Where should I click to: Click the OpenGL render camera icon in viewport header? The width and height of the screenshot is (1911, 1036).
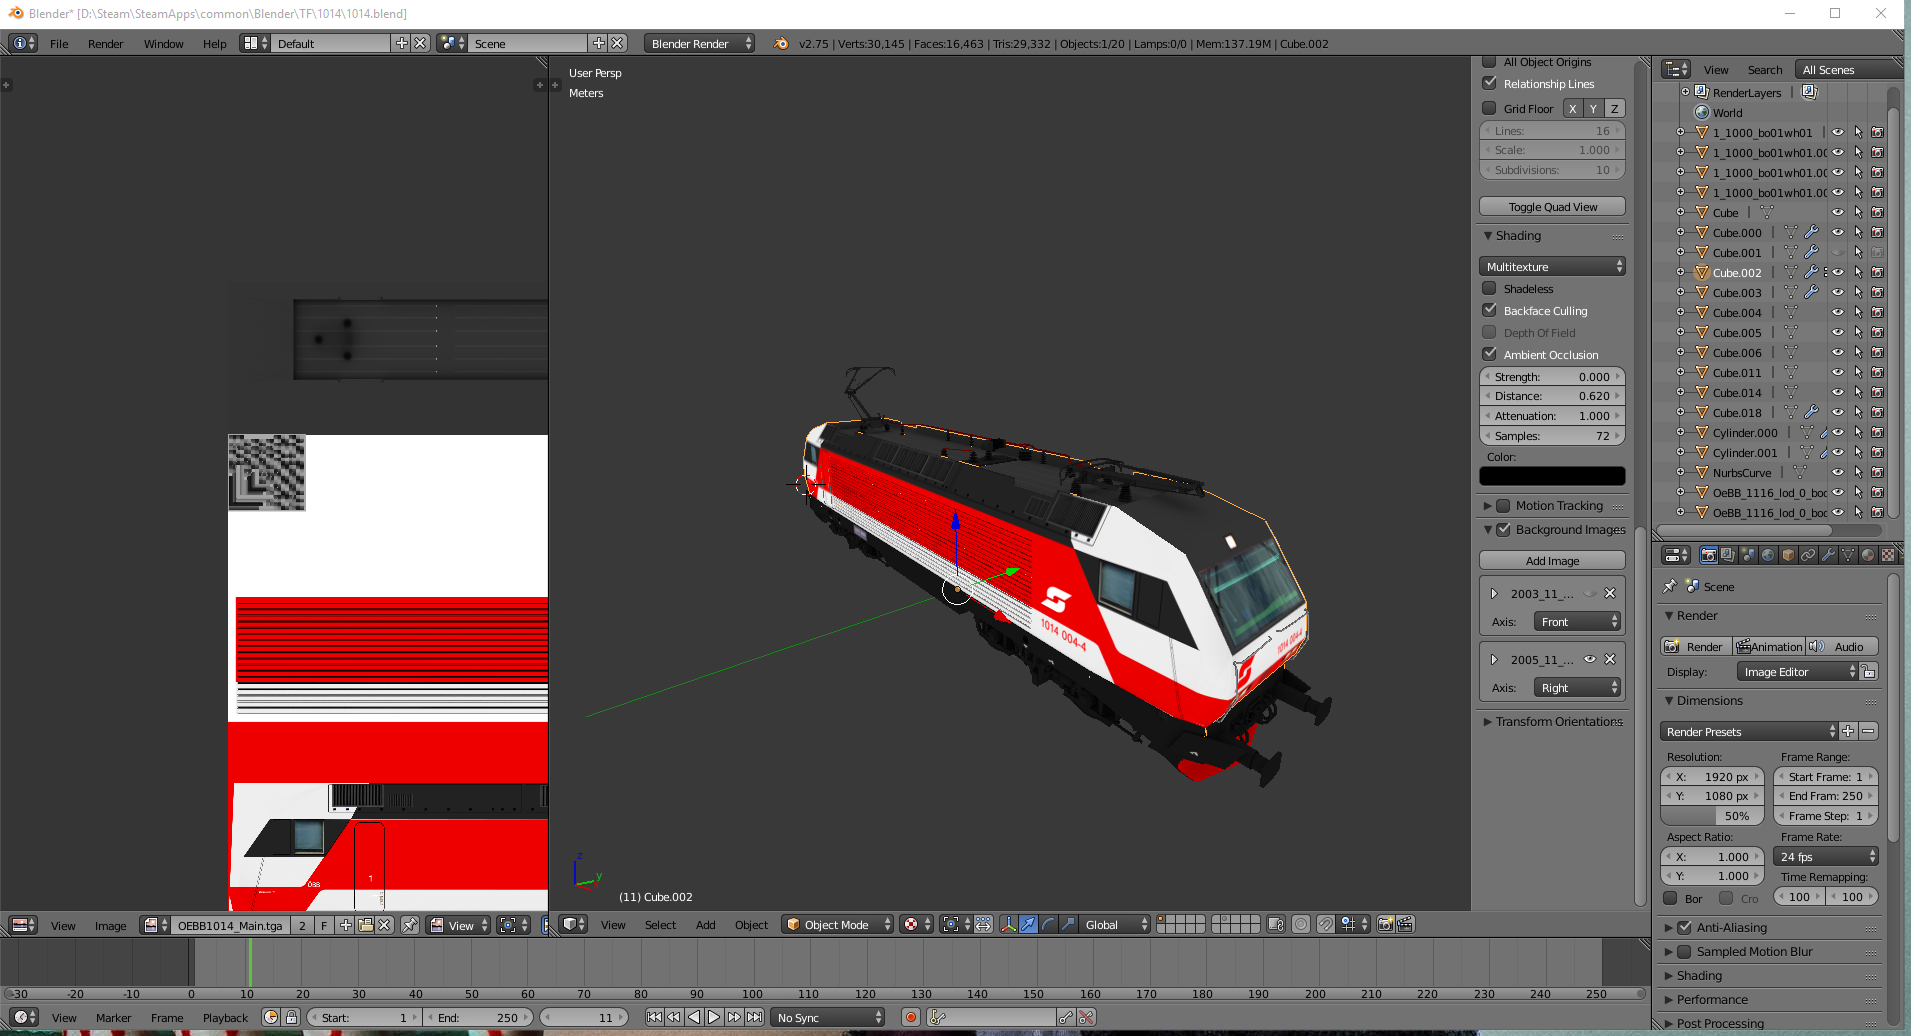[1385, 925]
